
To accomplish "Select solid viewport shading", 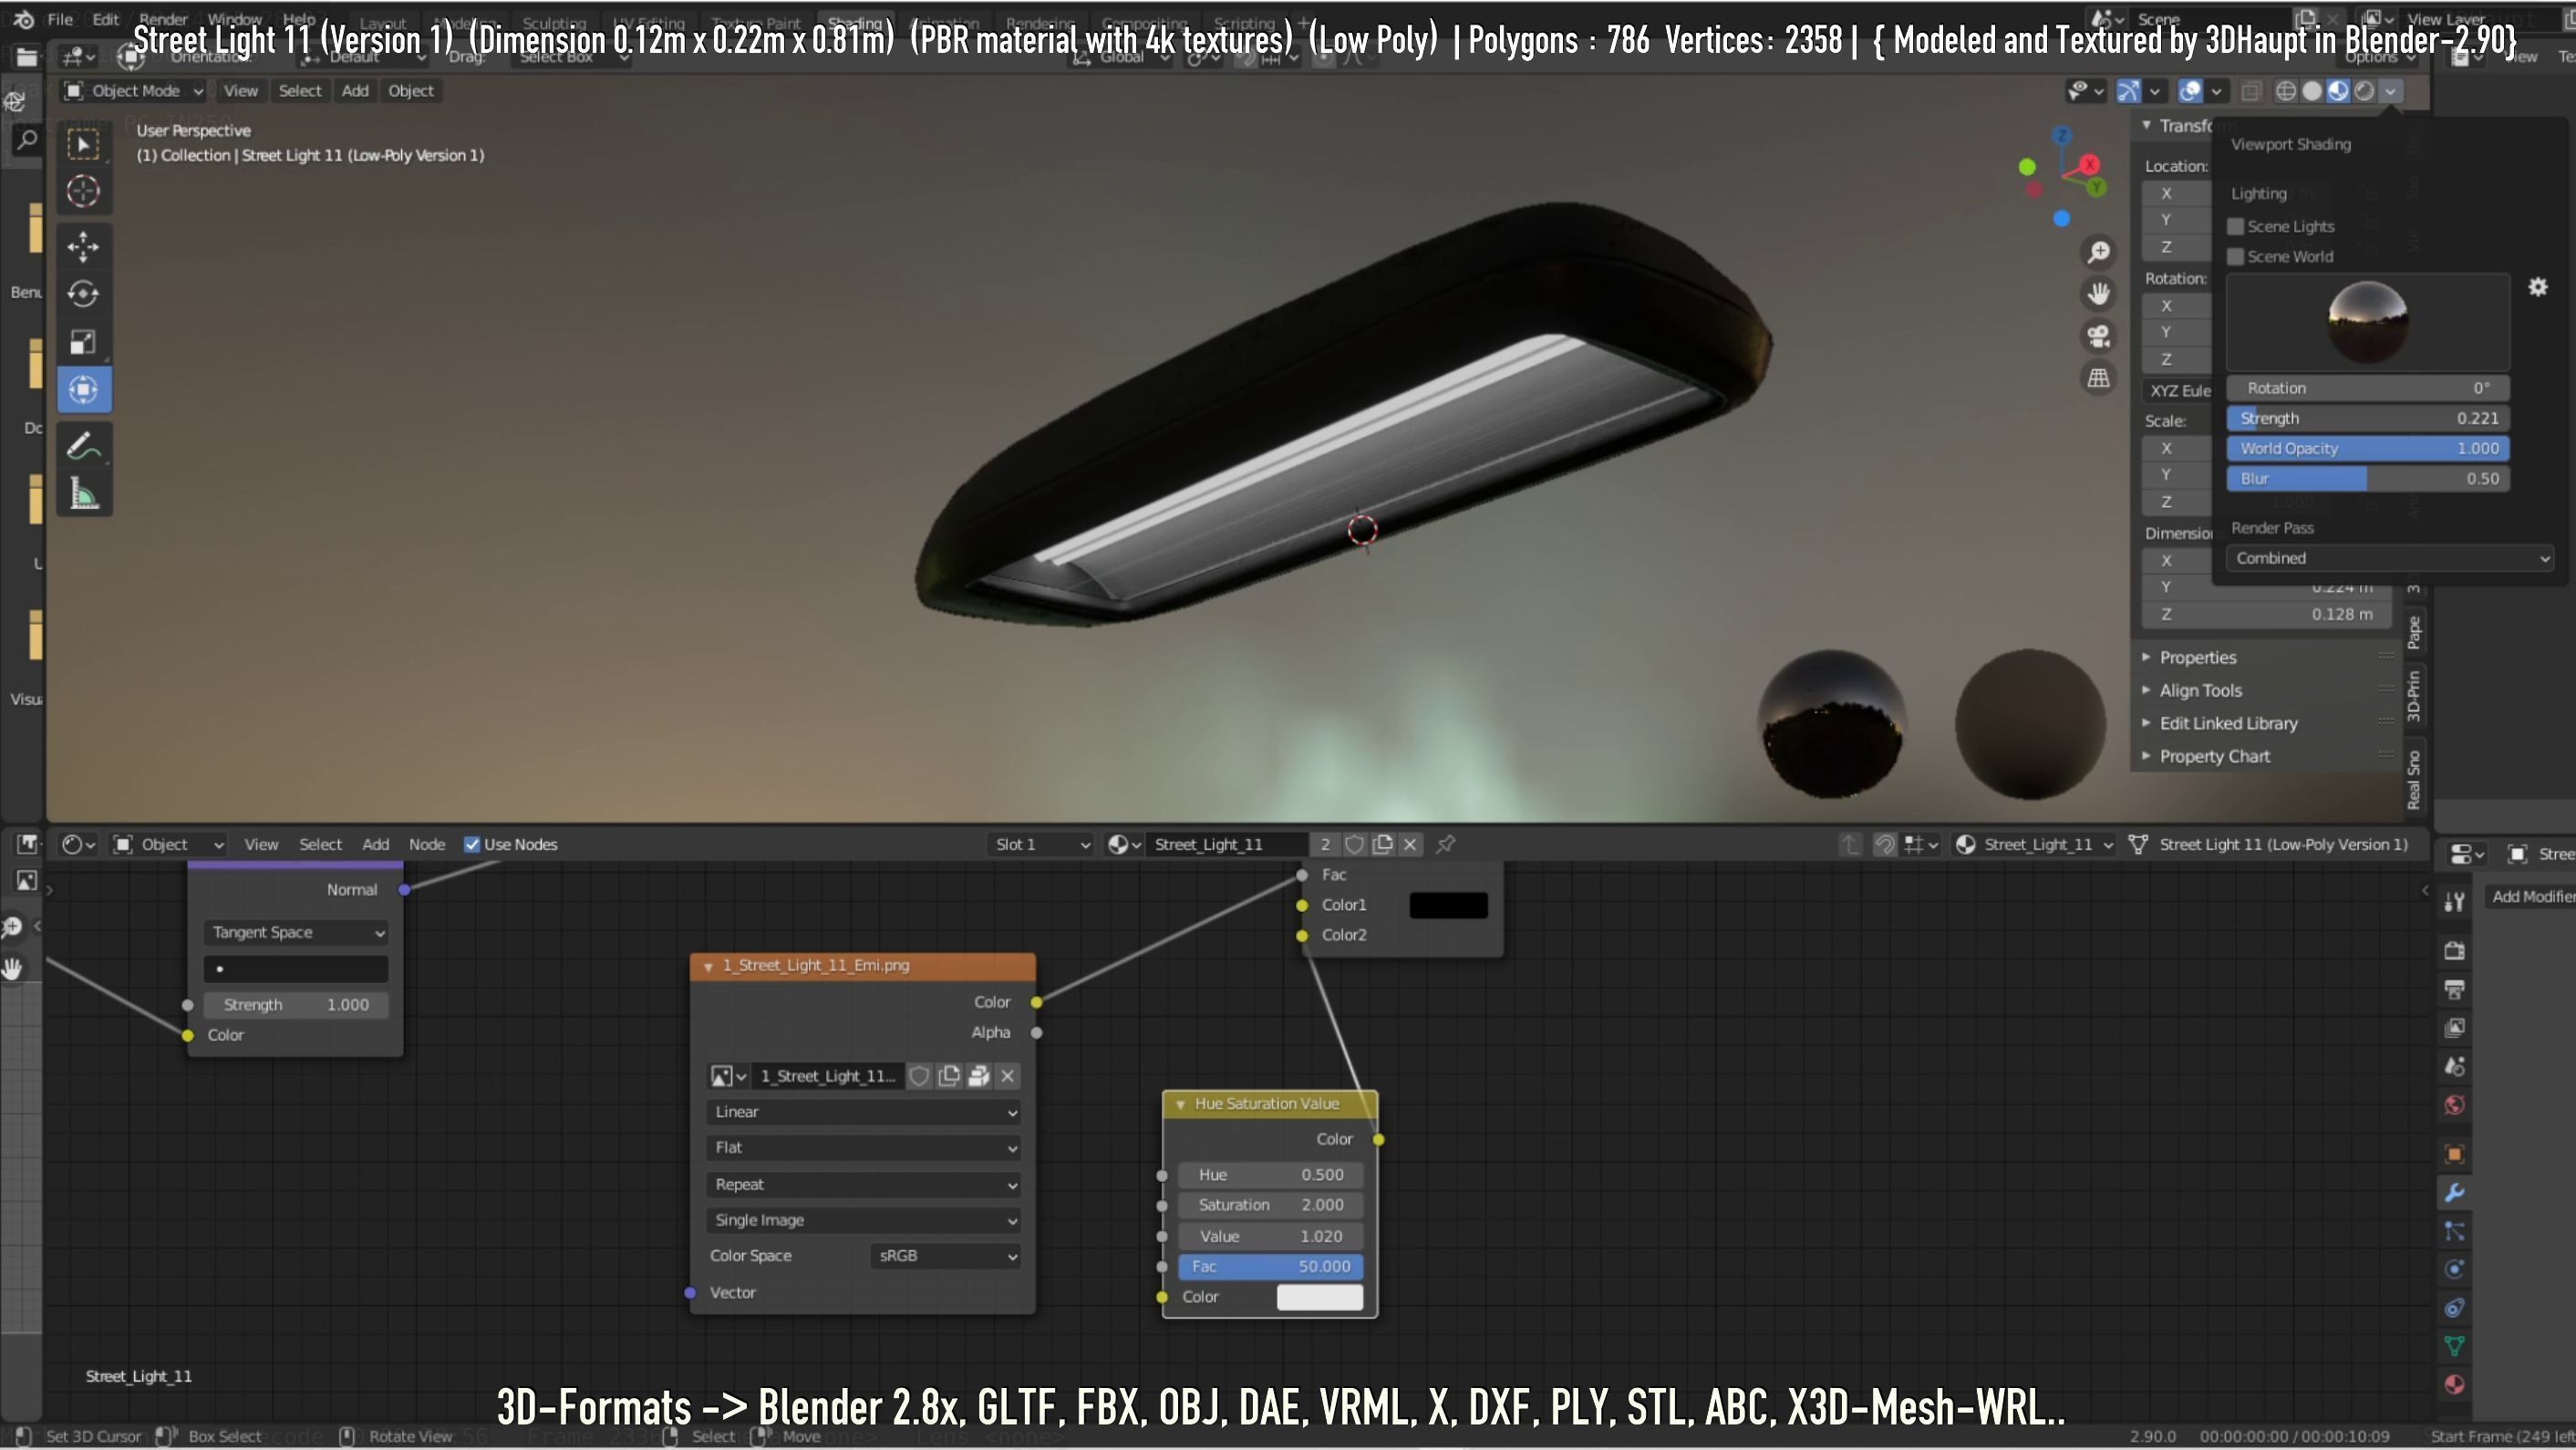I will (2312, 91).
